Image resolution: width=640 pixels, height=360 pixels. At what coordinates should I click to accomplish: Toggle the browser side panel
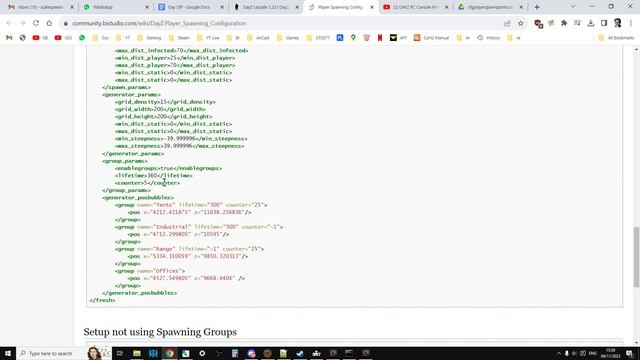pyautogui.click(x=604, y=23)
